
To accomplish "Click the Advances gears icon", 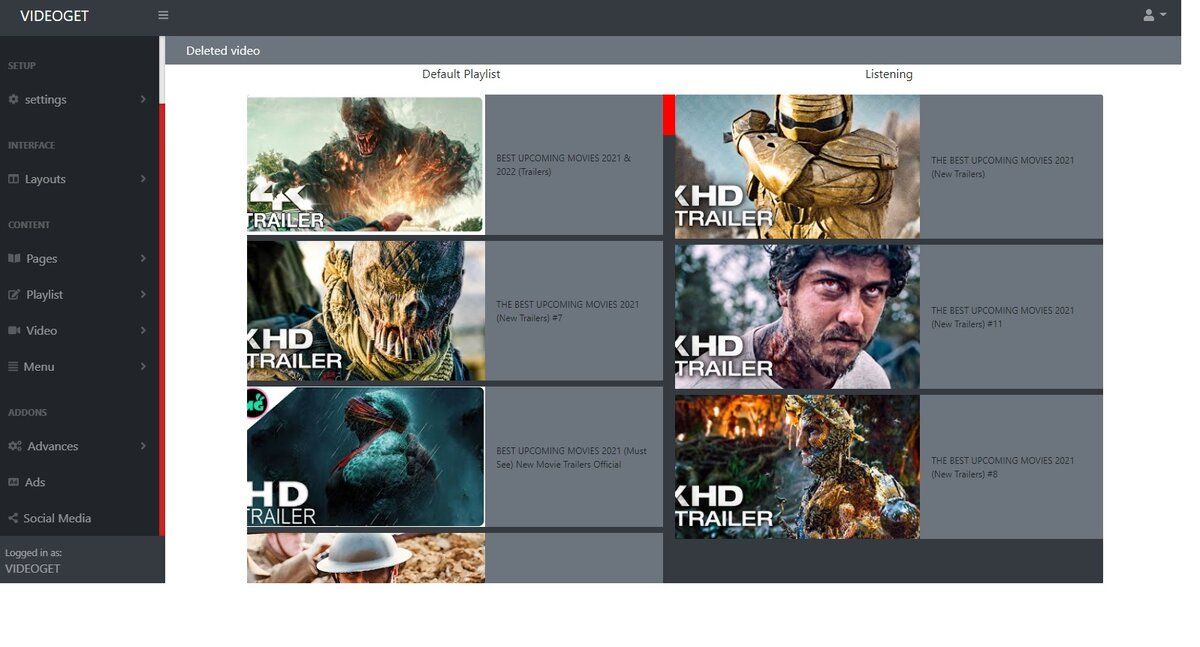I will point(15,446).
